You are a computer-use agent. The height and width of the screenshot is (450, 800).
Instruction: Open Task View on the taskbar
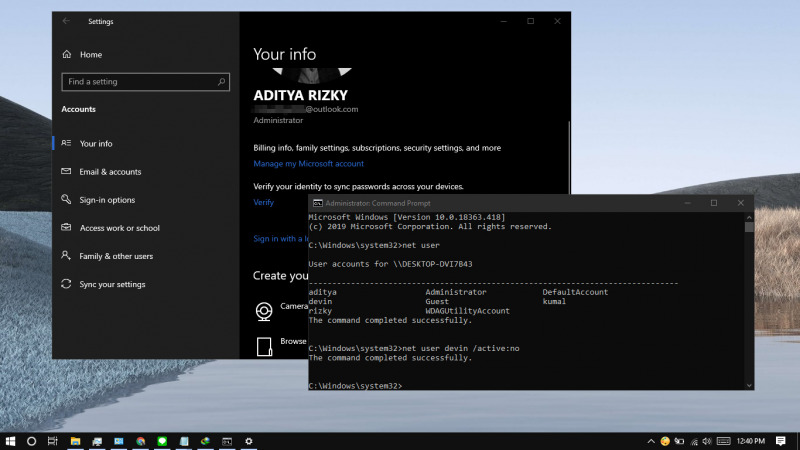[53, 441]
